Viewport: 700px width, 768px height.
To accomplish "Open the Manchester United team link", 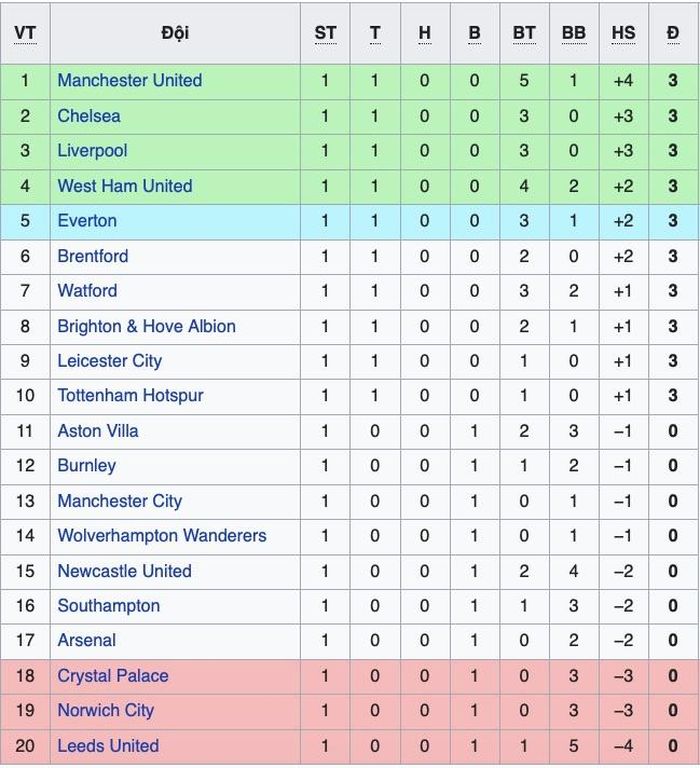I will pyautogui.click(x=130, y=80).
